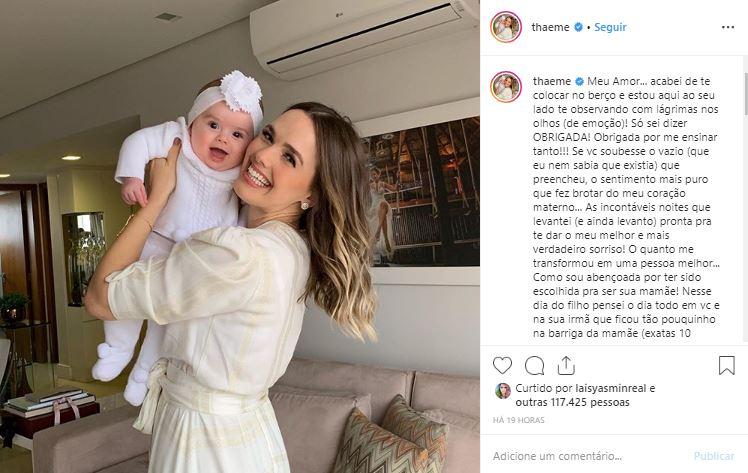Click the Publicar button

pyautogui.click(x=714, y=456)
